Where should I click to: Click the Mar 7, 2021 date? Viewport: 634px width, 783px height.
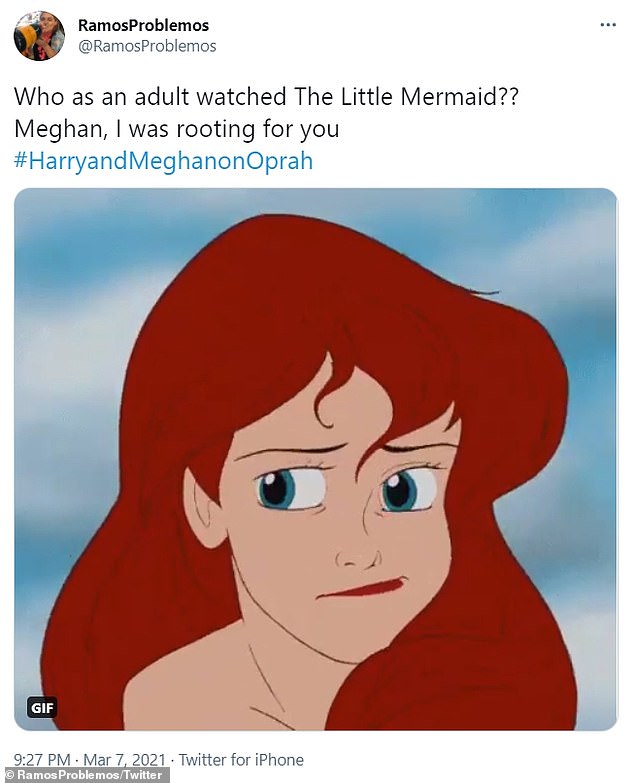(124, 760)
